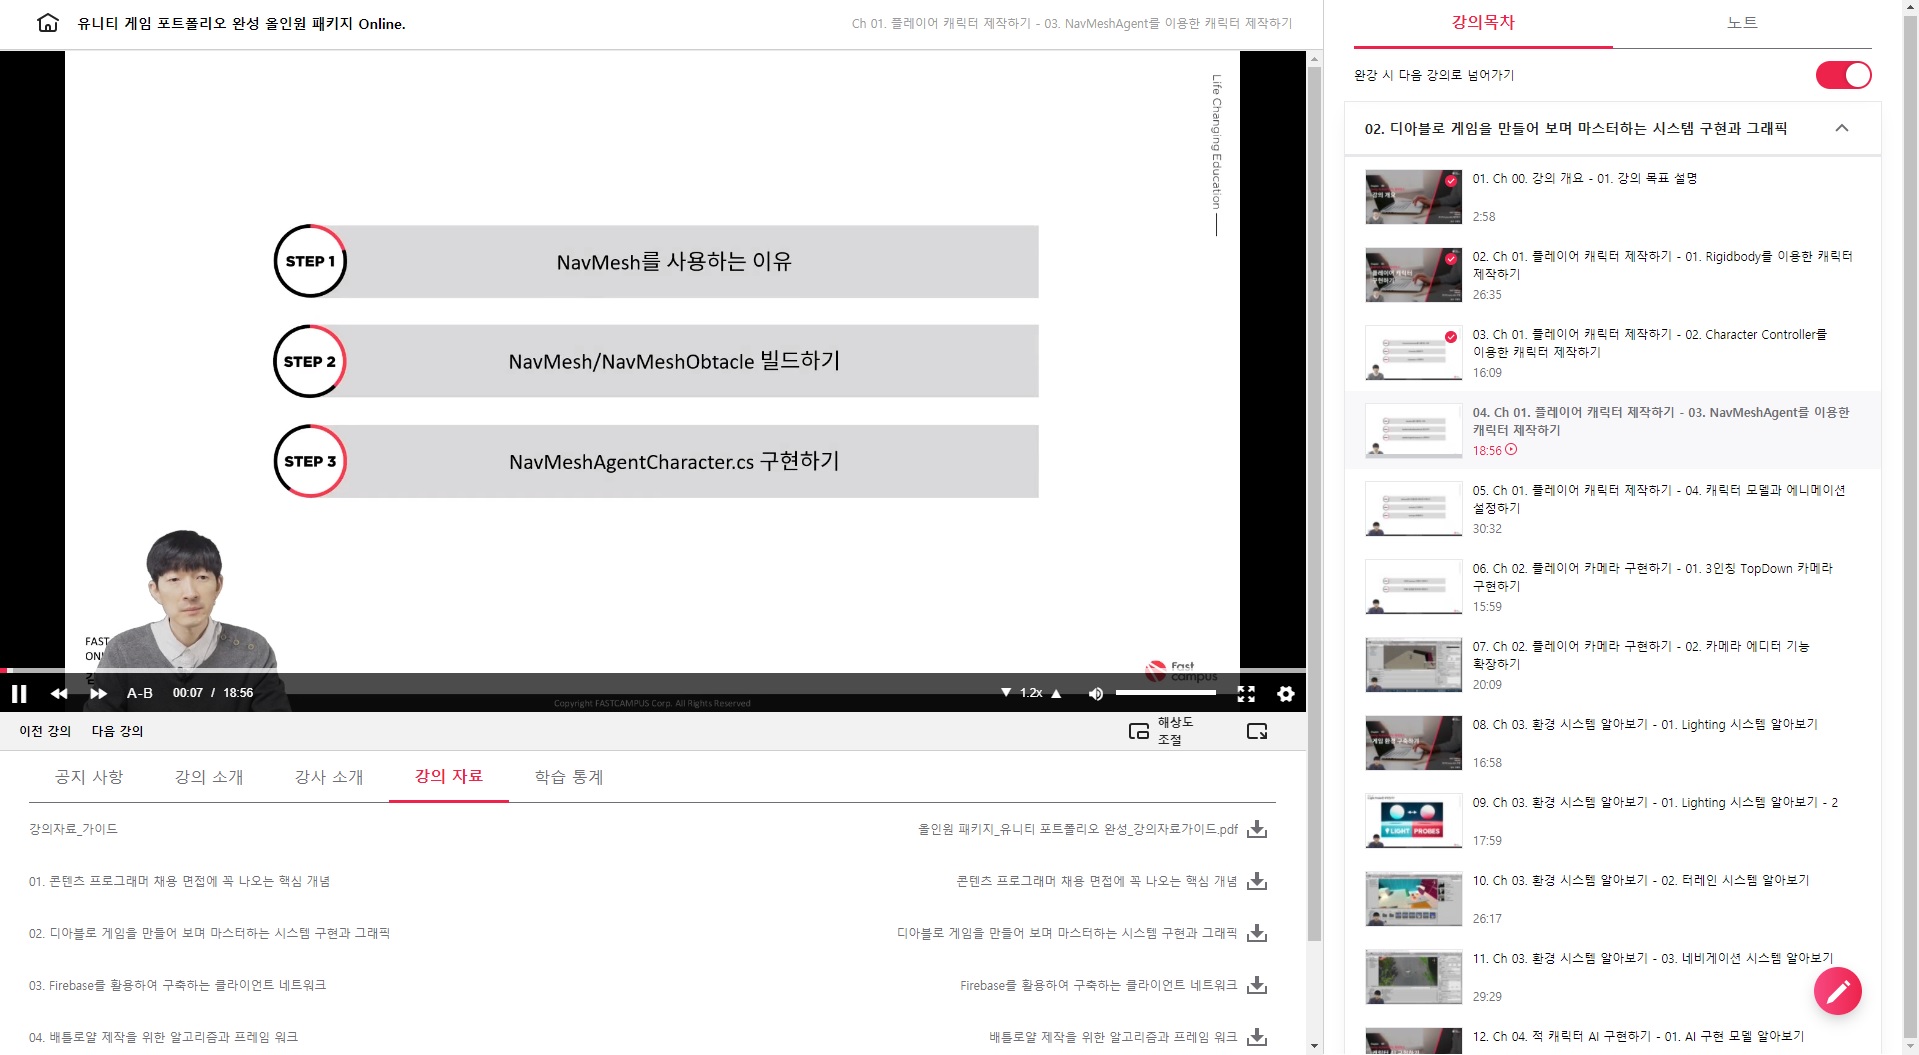Open the resolution adjust option (해상도 조절)

[x=1175, y=731]
